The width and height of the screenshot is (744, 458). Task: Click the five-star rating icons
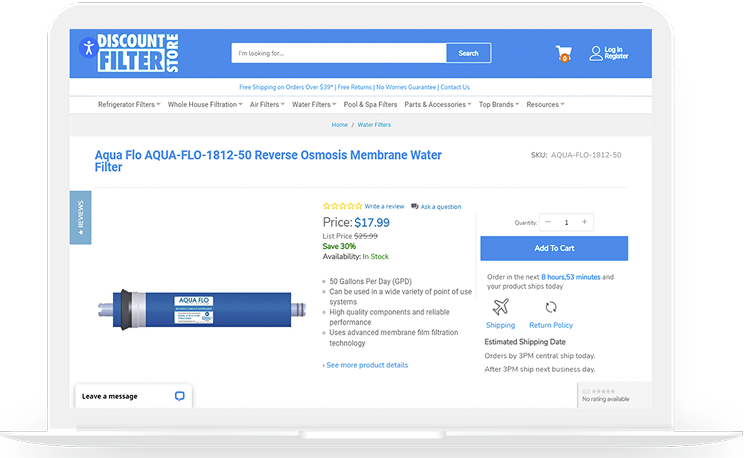[x=342, y=206]
